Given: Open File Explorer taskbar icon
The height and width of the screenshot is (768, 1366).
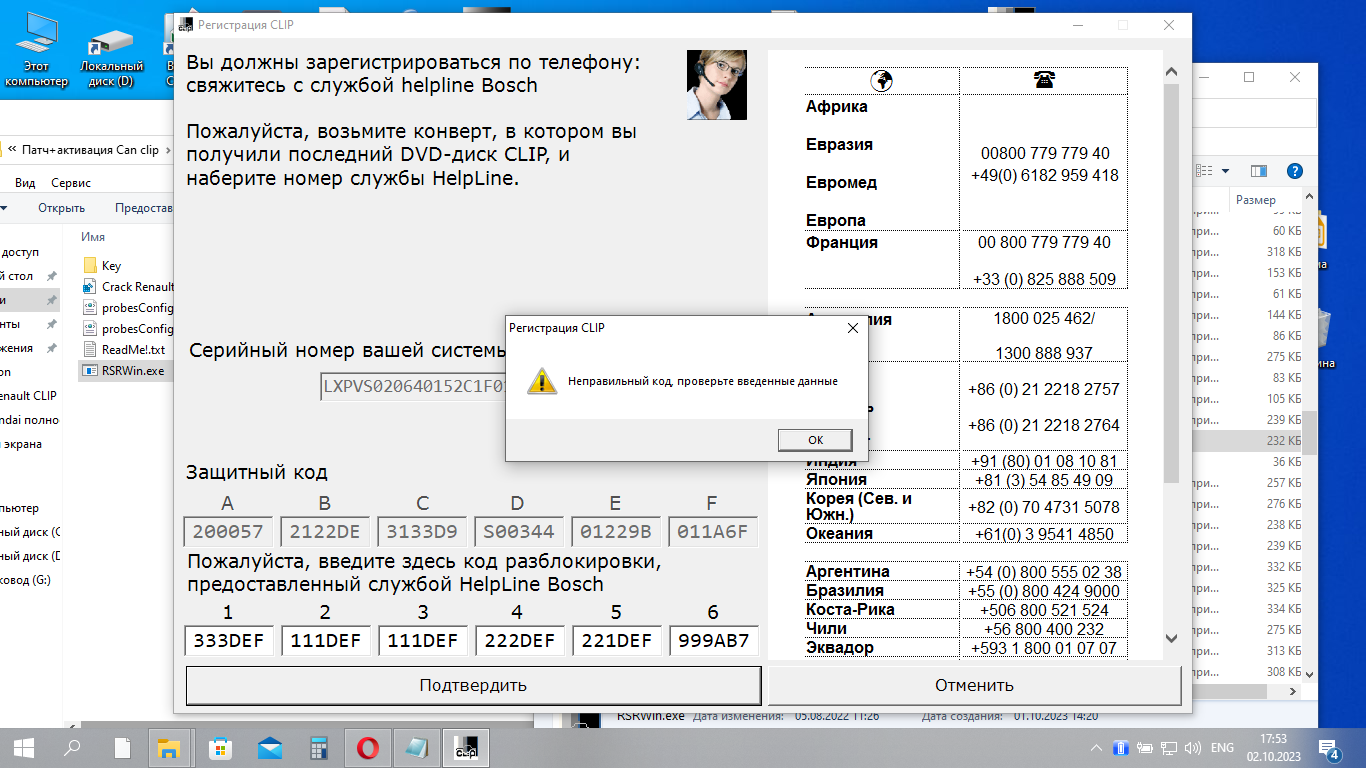Looking at the screenshot, I should 170,747.
